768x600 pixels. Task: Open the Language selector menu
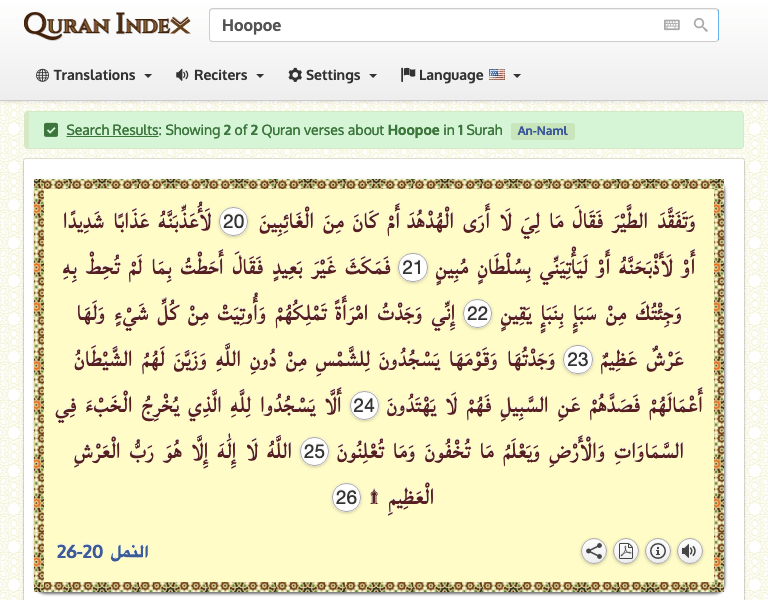[x=460, y=75]
